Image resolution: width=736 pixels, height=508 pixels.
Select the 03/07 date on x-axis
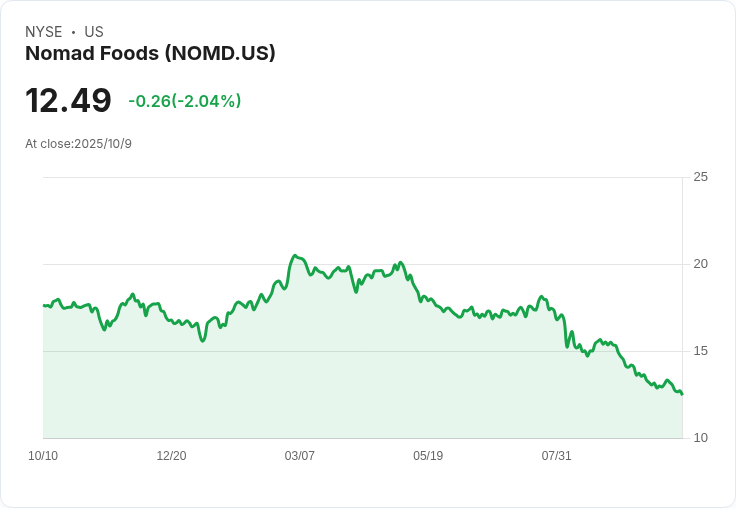tap(299, 456)
